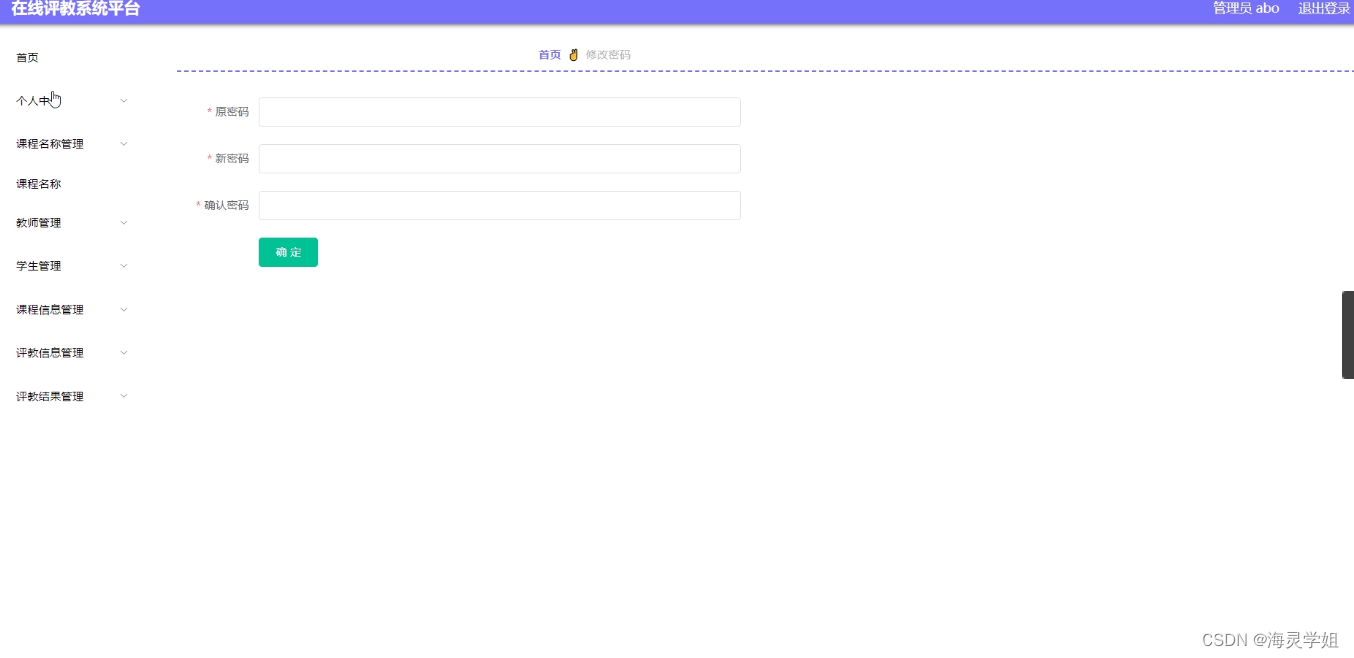The width and height of the screenshot is (1354, 658).
Task: Click the 修改密码 breadcrumb entry
Action: point(606,55)
